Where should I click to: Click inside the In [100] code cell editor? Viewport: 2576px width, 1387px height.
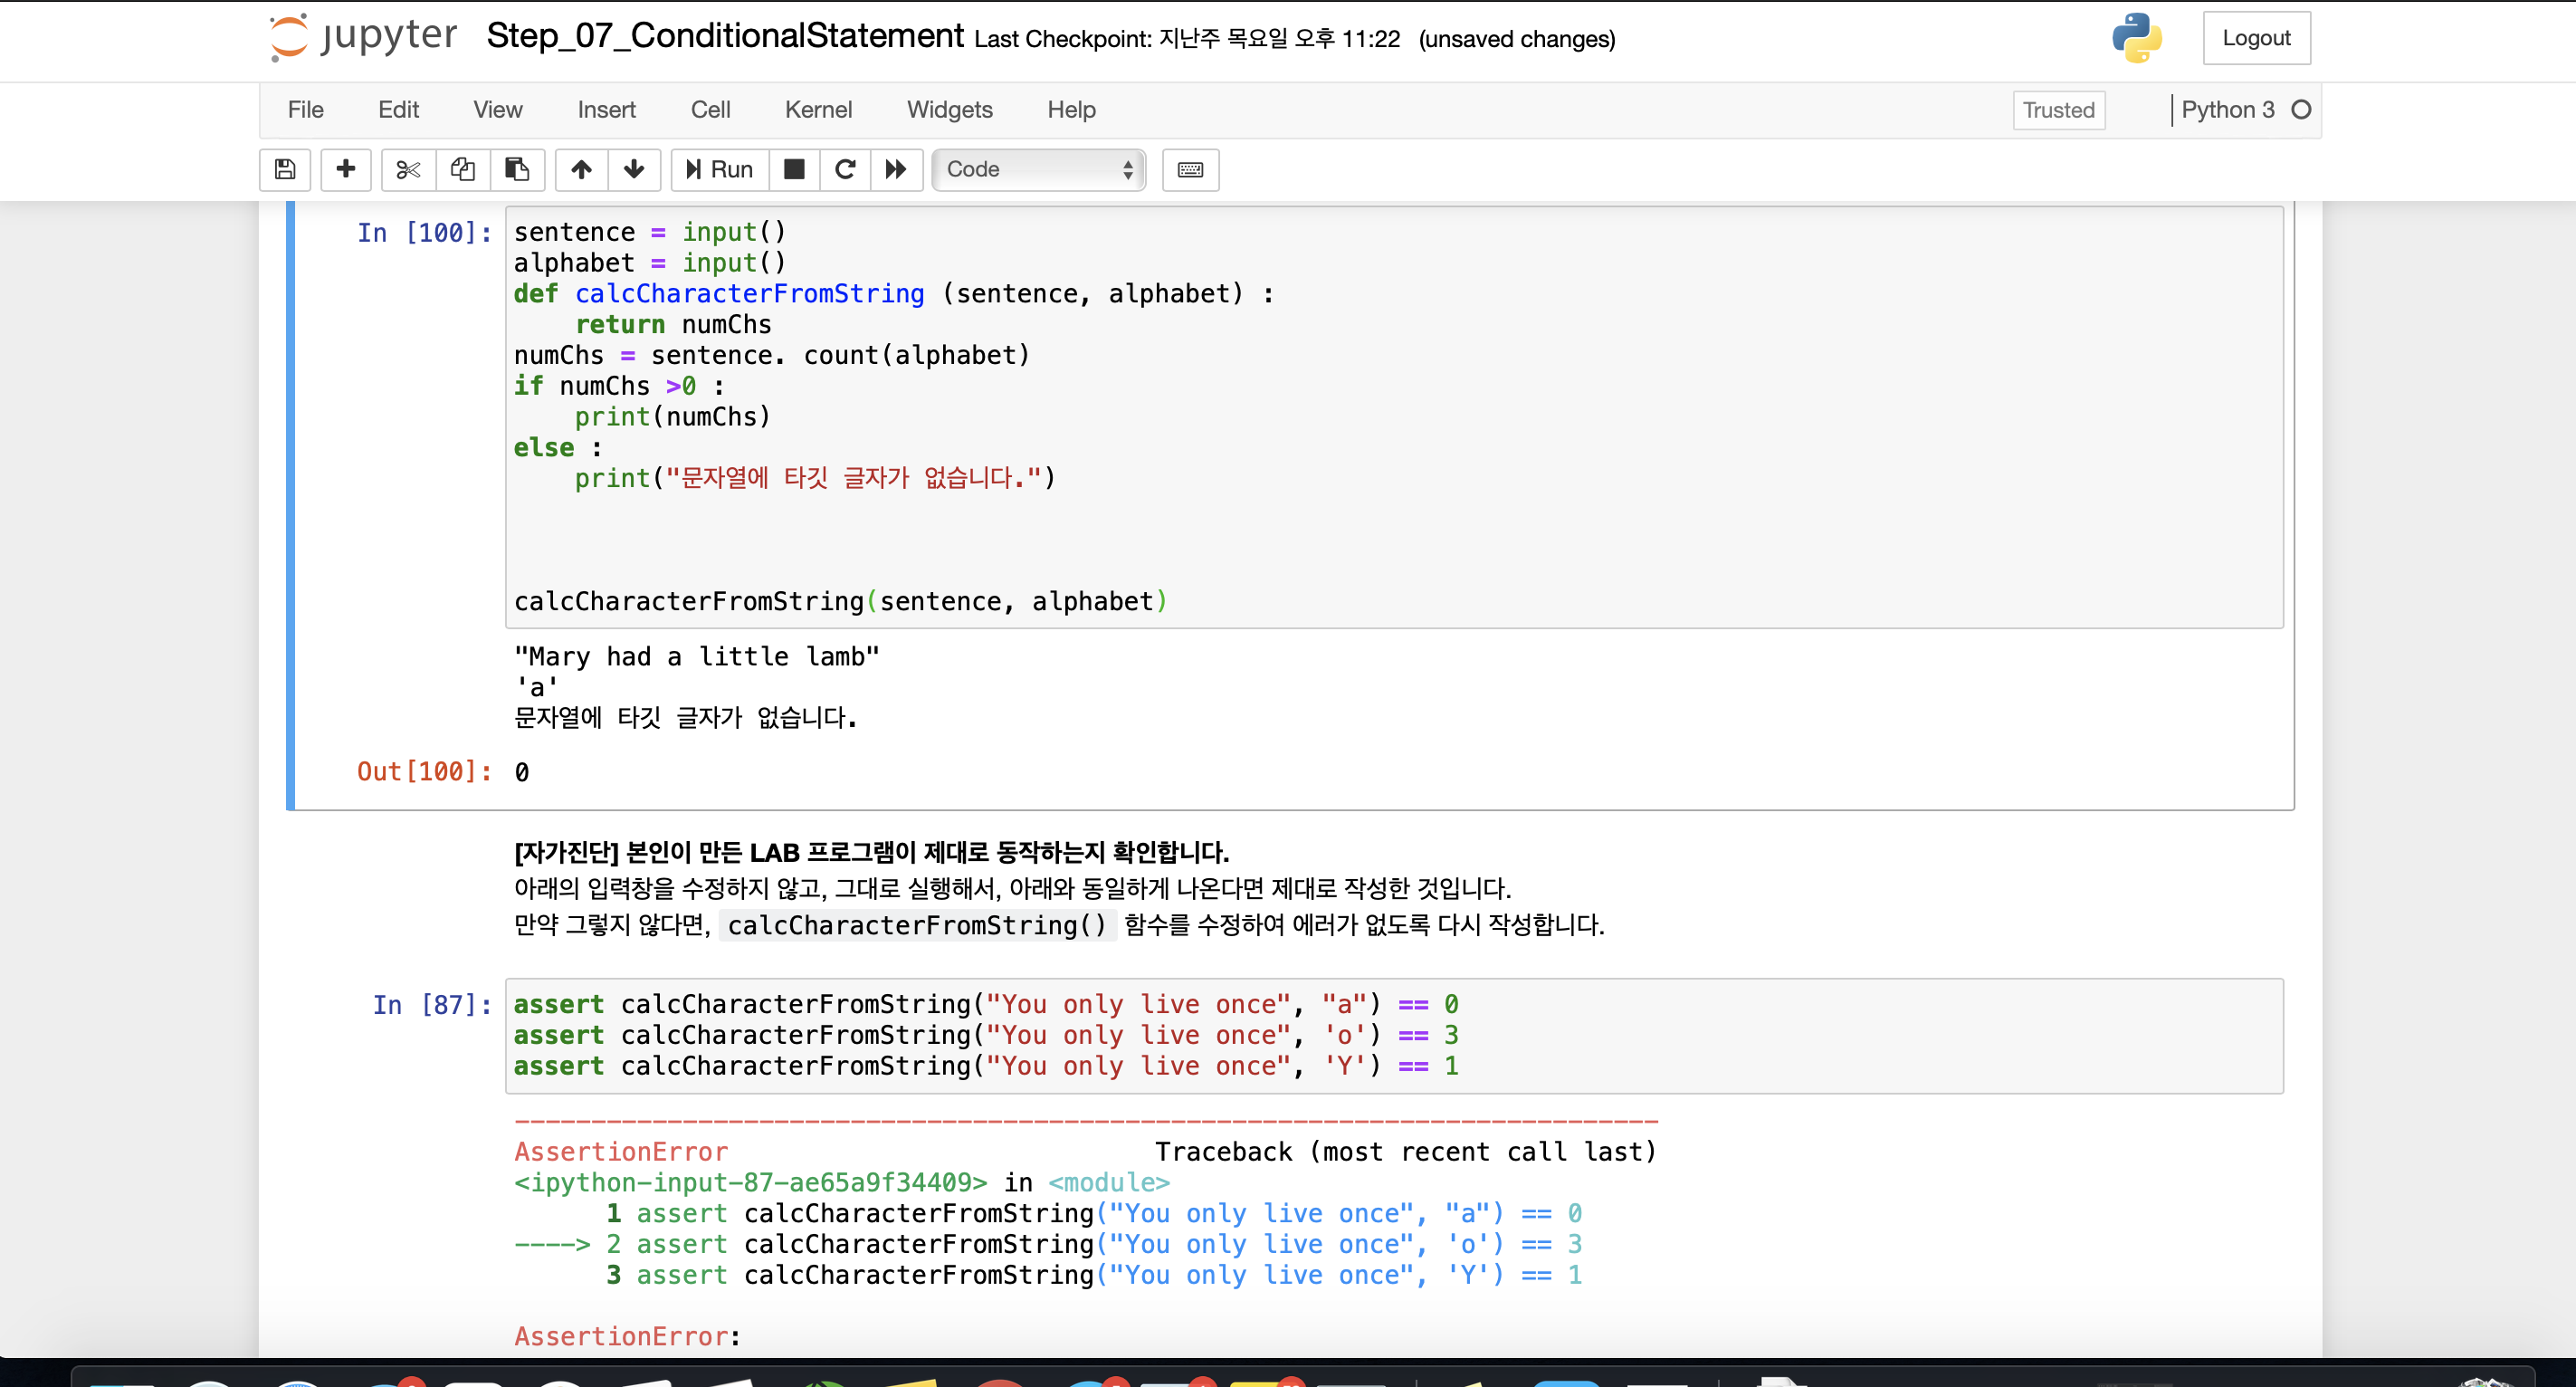click(x=1394, y=417)
